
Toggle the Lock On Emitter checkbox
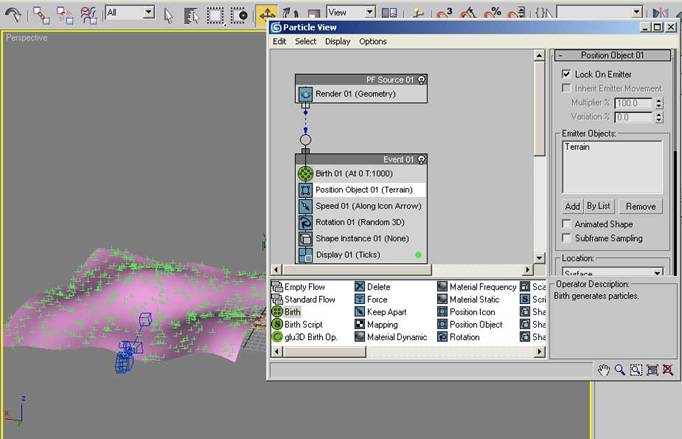point(567,74)
